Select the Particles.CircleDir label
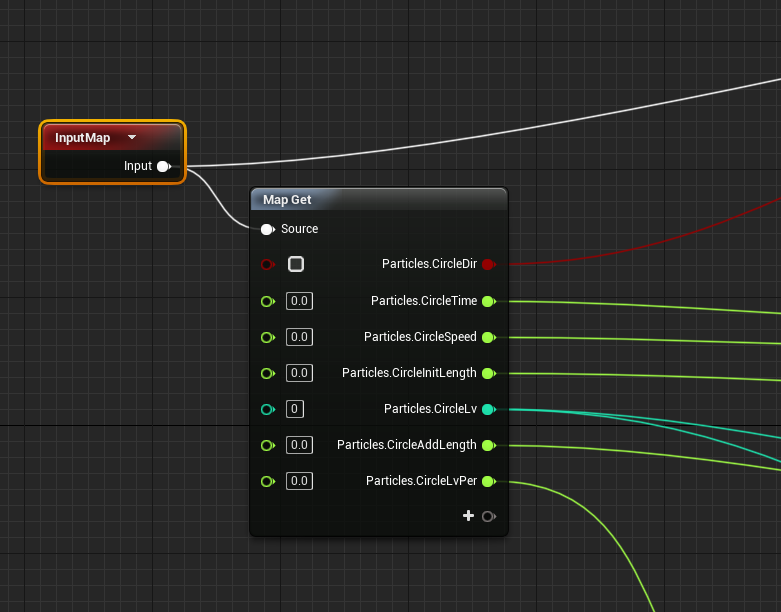Viewport: 781px width, 612px height. pyautogui.click(x=429, y=264)
